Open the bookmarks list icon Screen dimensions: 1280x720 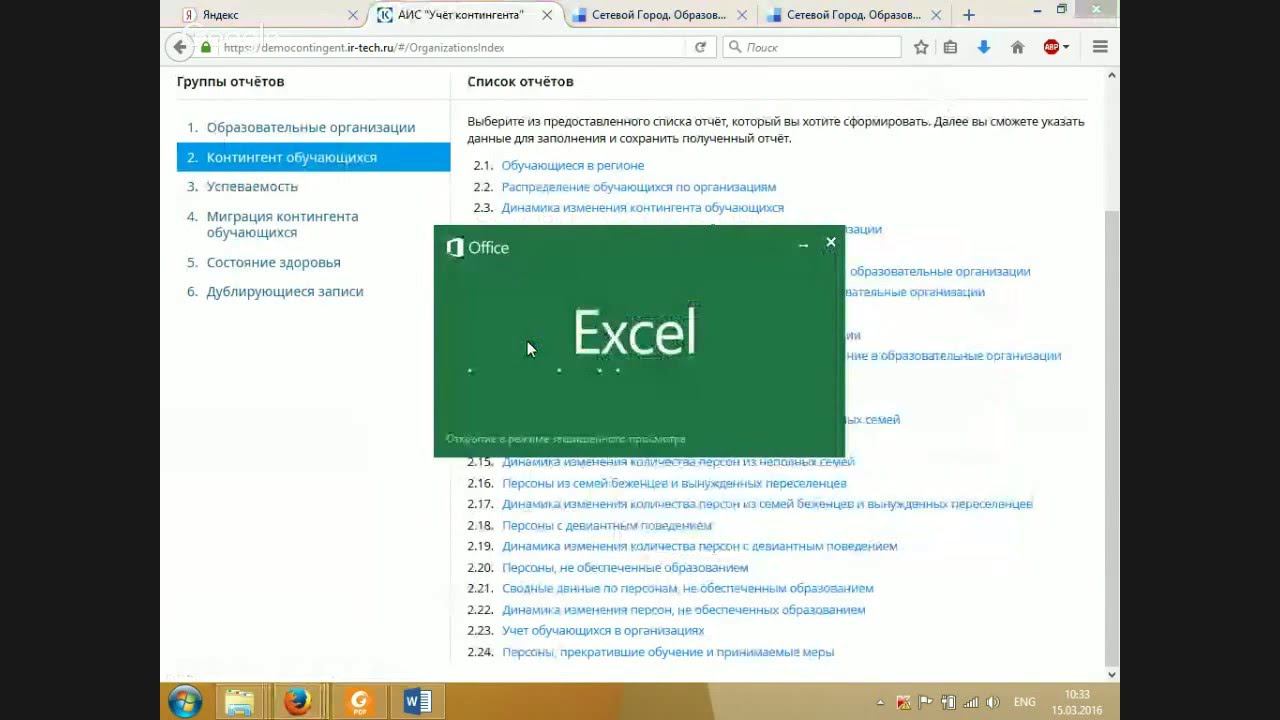click(x=950, y=47)
